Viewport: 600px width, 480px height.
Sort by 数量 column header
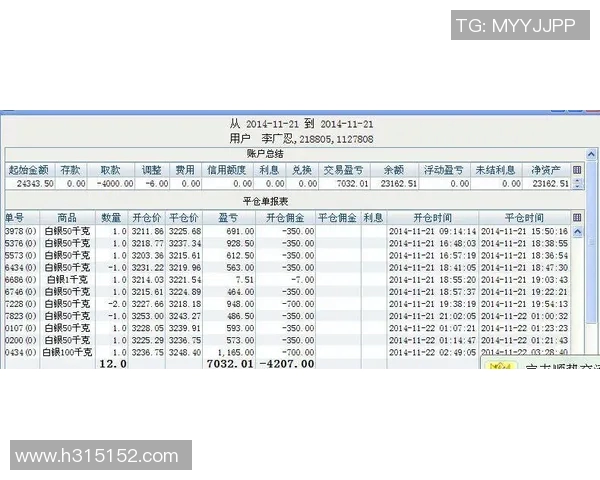111,218
